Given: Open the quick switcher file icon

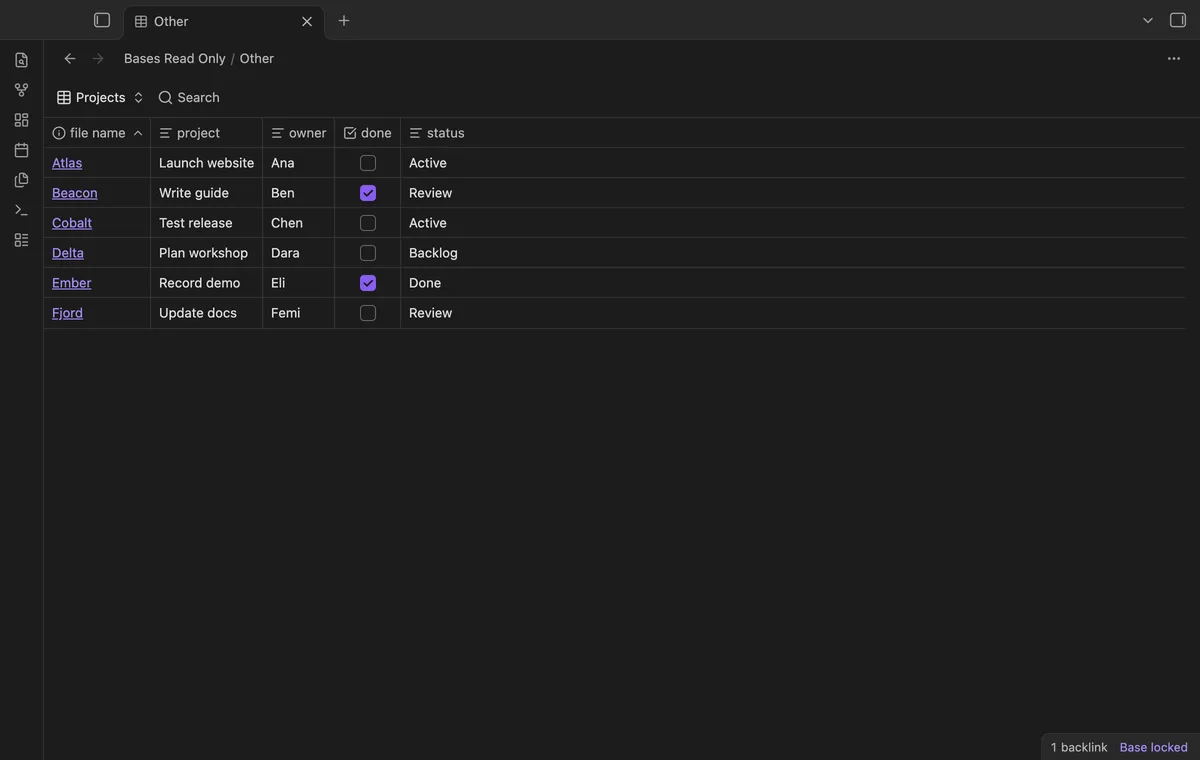Looking at the screenshot, I should coord(21,60).
